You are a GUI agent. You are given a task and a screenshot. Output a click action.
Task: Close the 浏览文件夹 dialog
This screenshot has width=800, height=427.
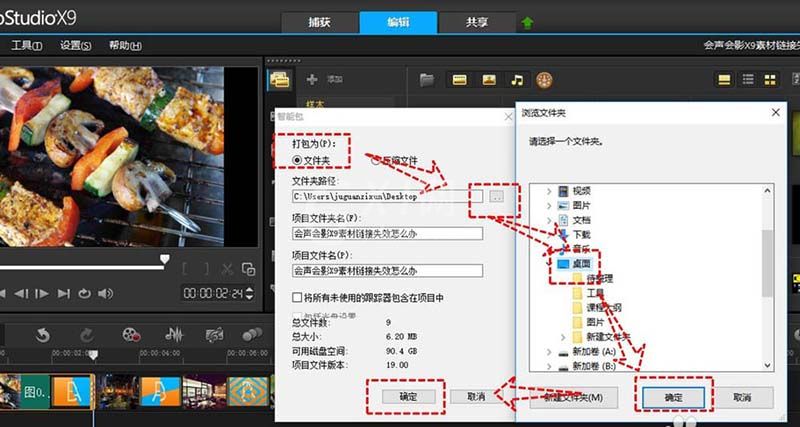coord(776,112)
